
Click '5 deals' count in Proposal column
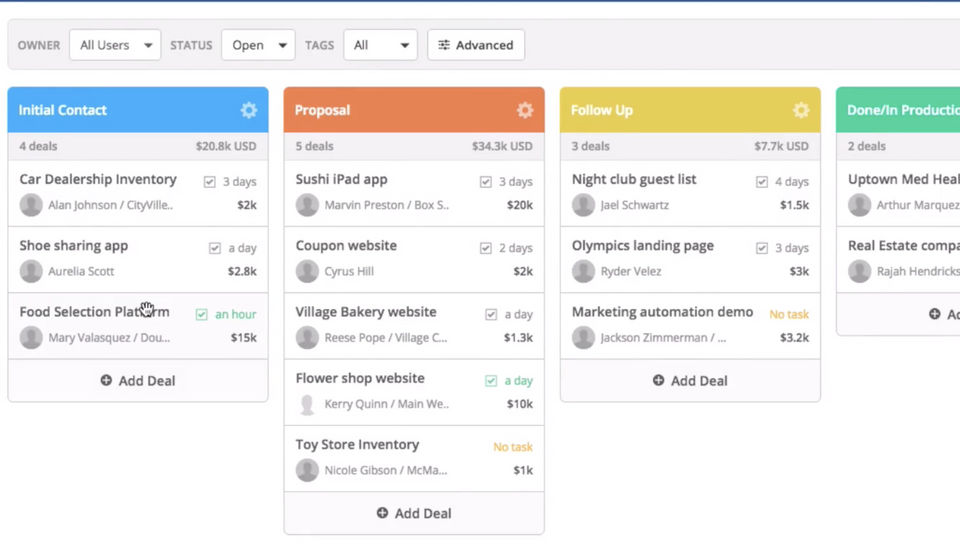(x=314, y=146)
